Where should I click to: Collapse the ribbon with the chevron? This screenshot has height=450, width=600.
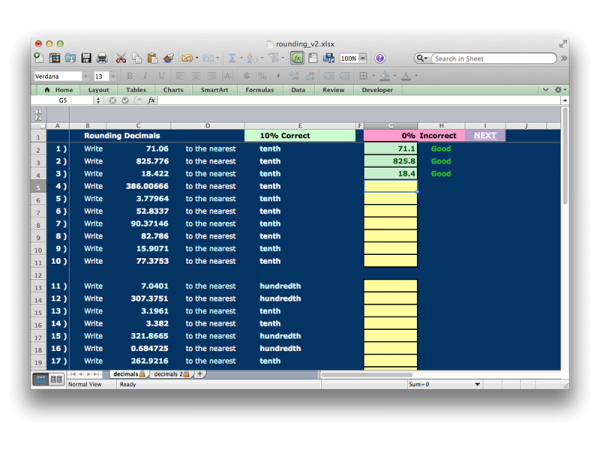546,90
